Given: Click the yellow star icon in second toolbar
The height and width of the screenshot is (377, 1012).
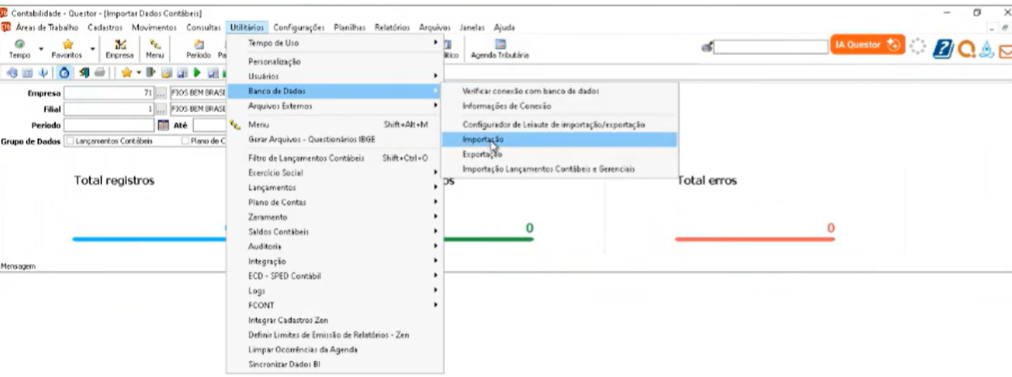Looking at the screenshot, I should [126, 73].
